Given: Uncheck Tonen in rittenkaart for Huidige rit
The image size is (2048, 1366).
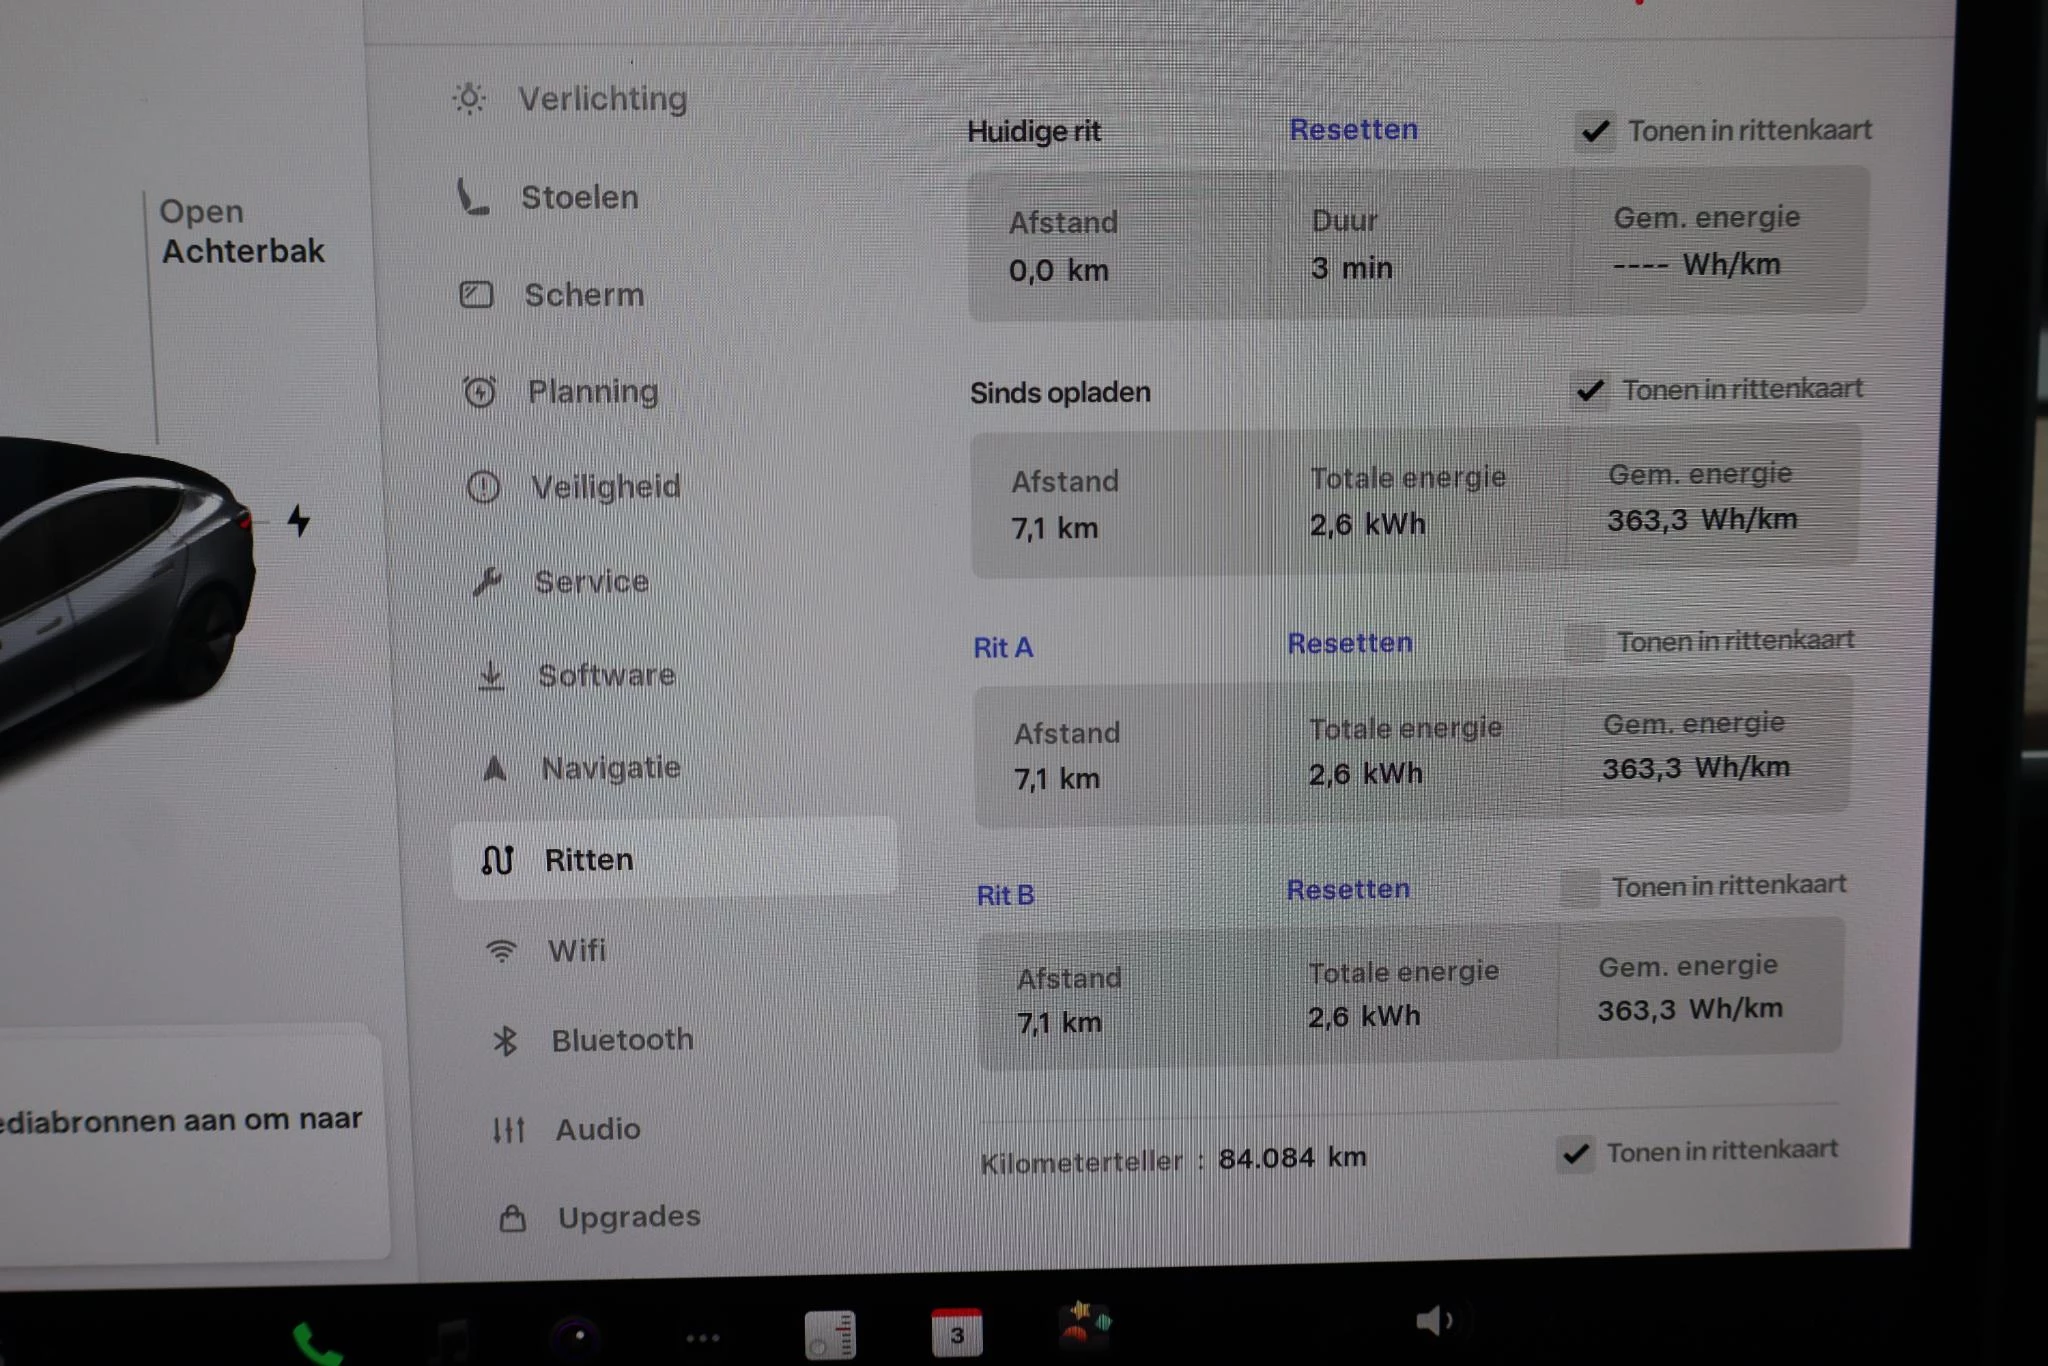Looking at the screenshot, I should [x=1594, y=131].
